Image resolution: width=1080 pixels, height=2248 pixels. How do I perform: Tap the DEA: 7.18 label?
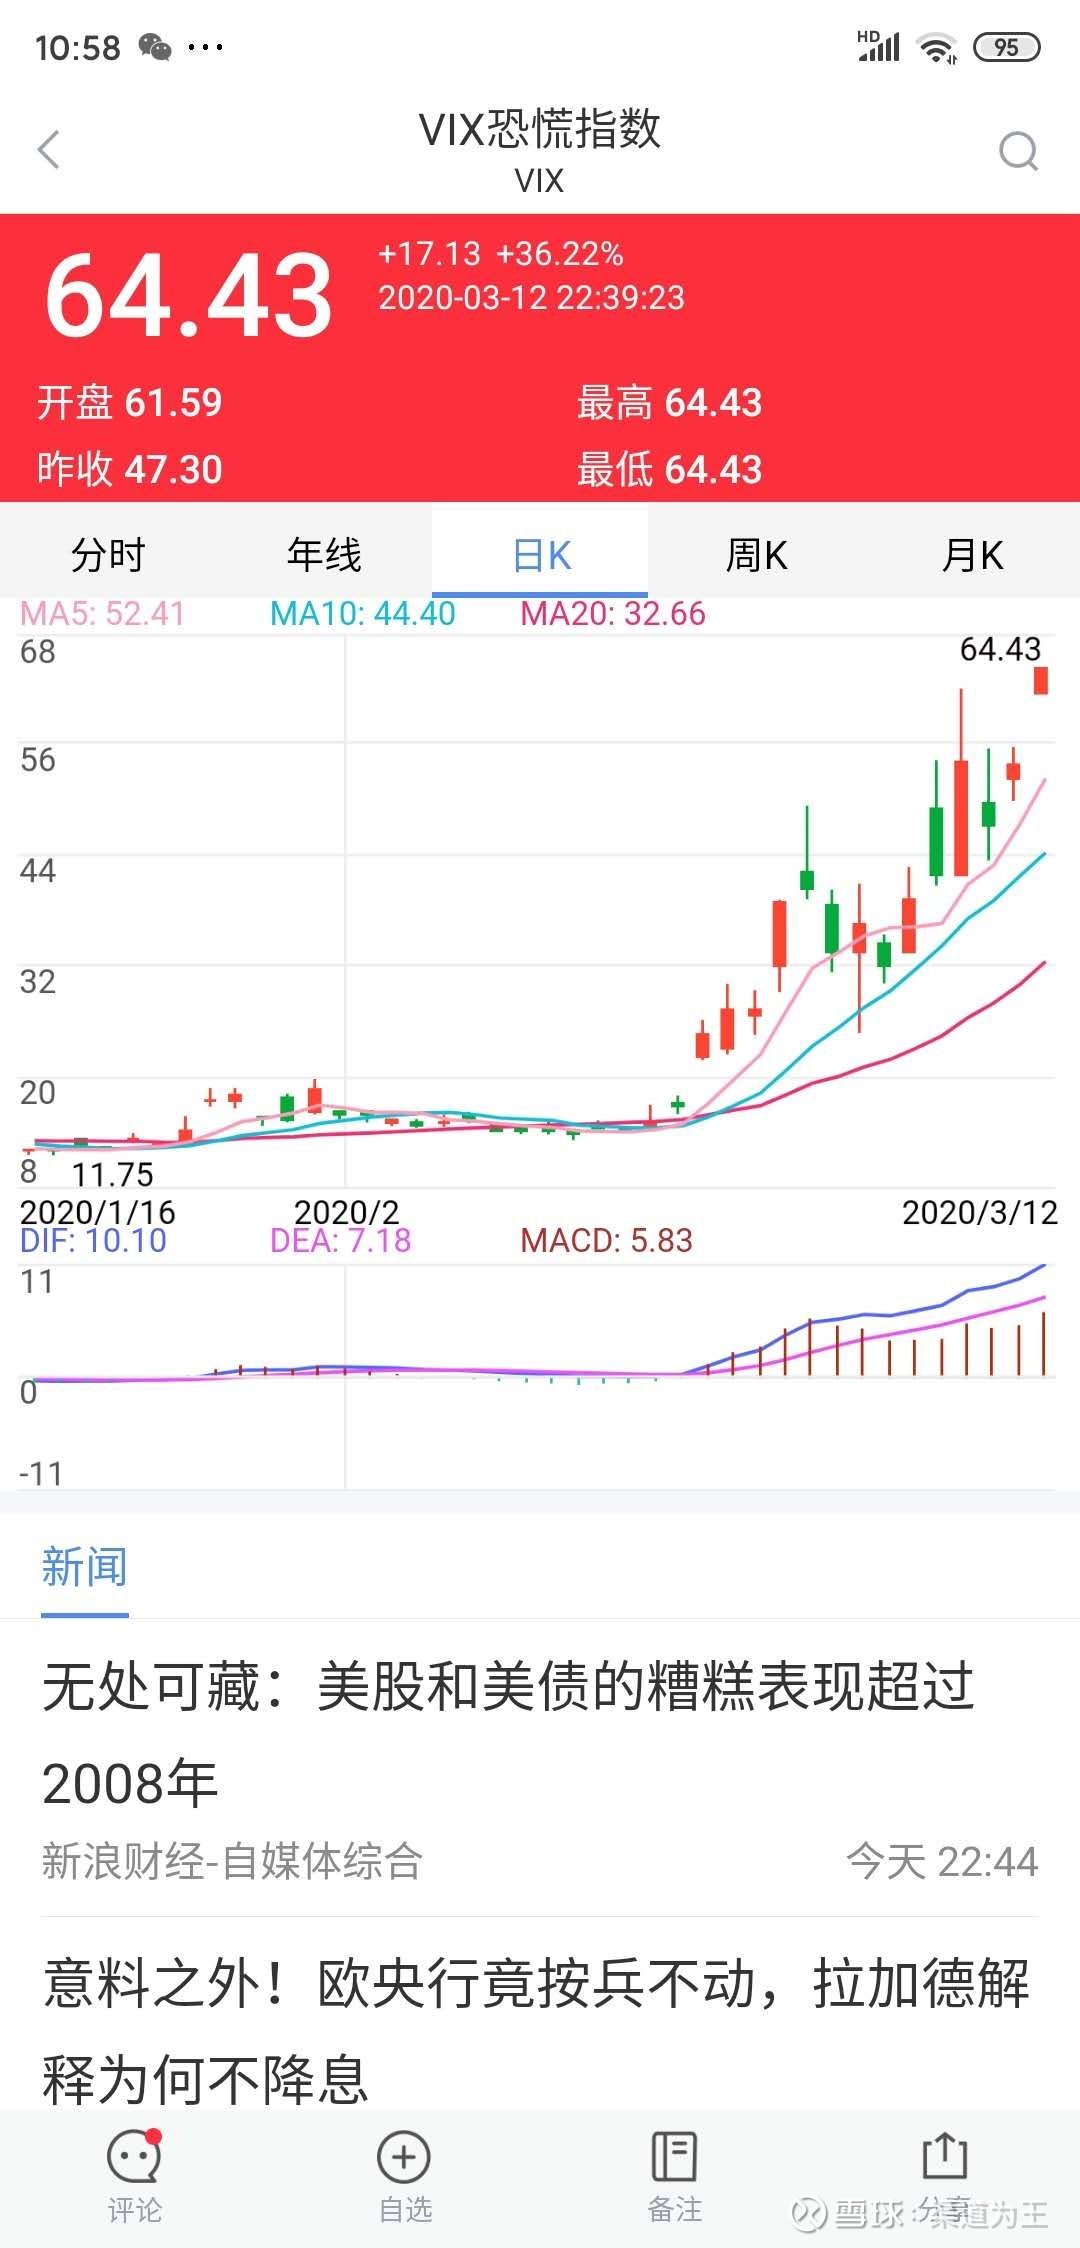[x=341, y=1241]
